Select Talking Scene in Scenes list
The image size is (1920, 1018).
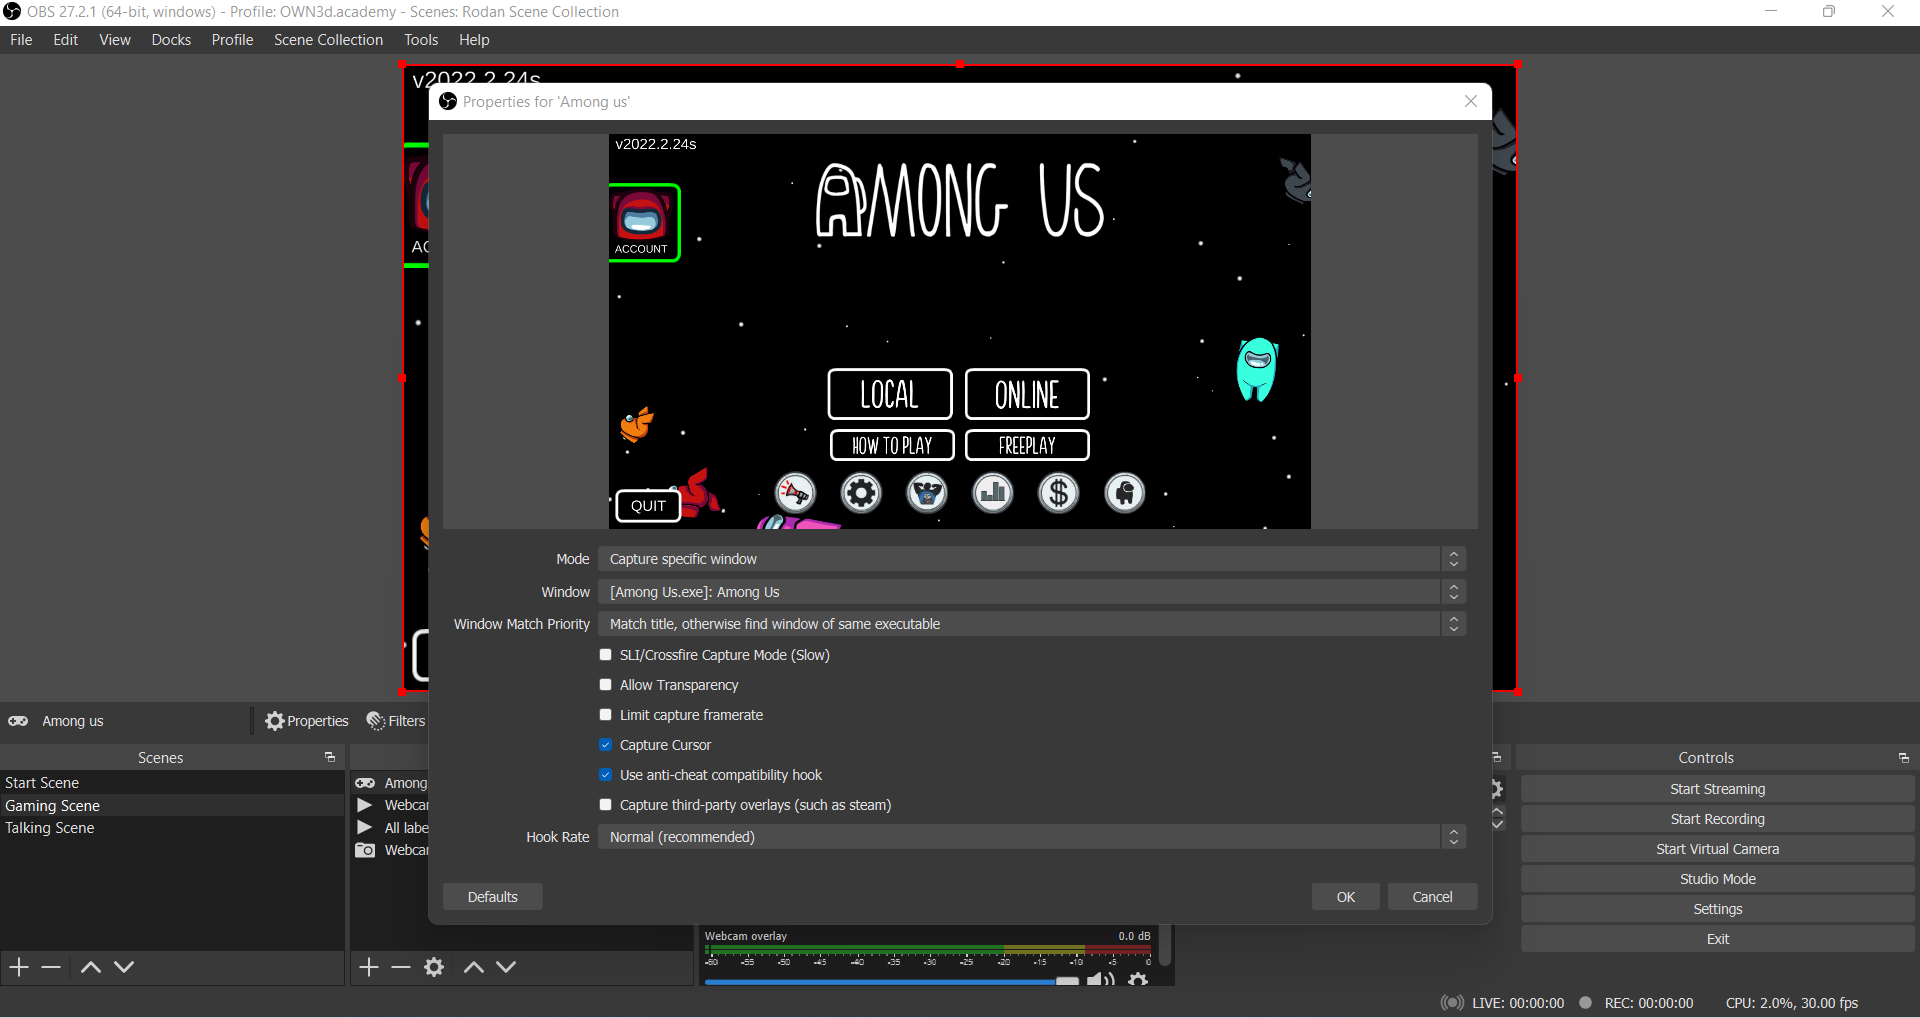pyautogui.click(x=50, y=828)
